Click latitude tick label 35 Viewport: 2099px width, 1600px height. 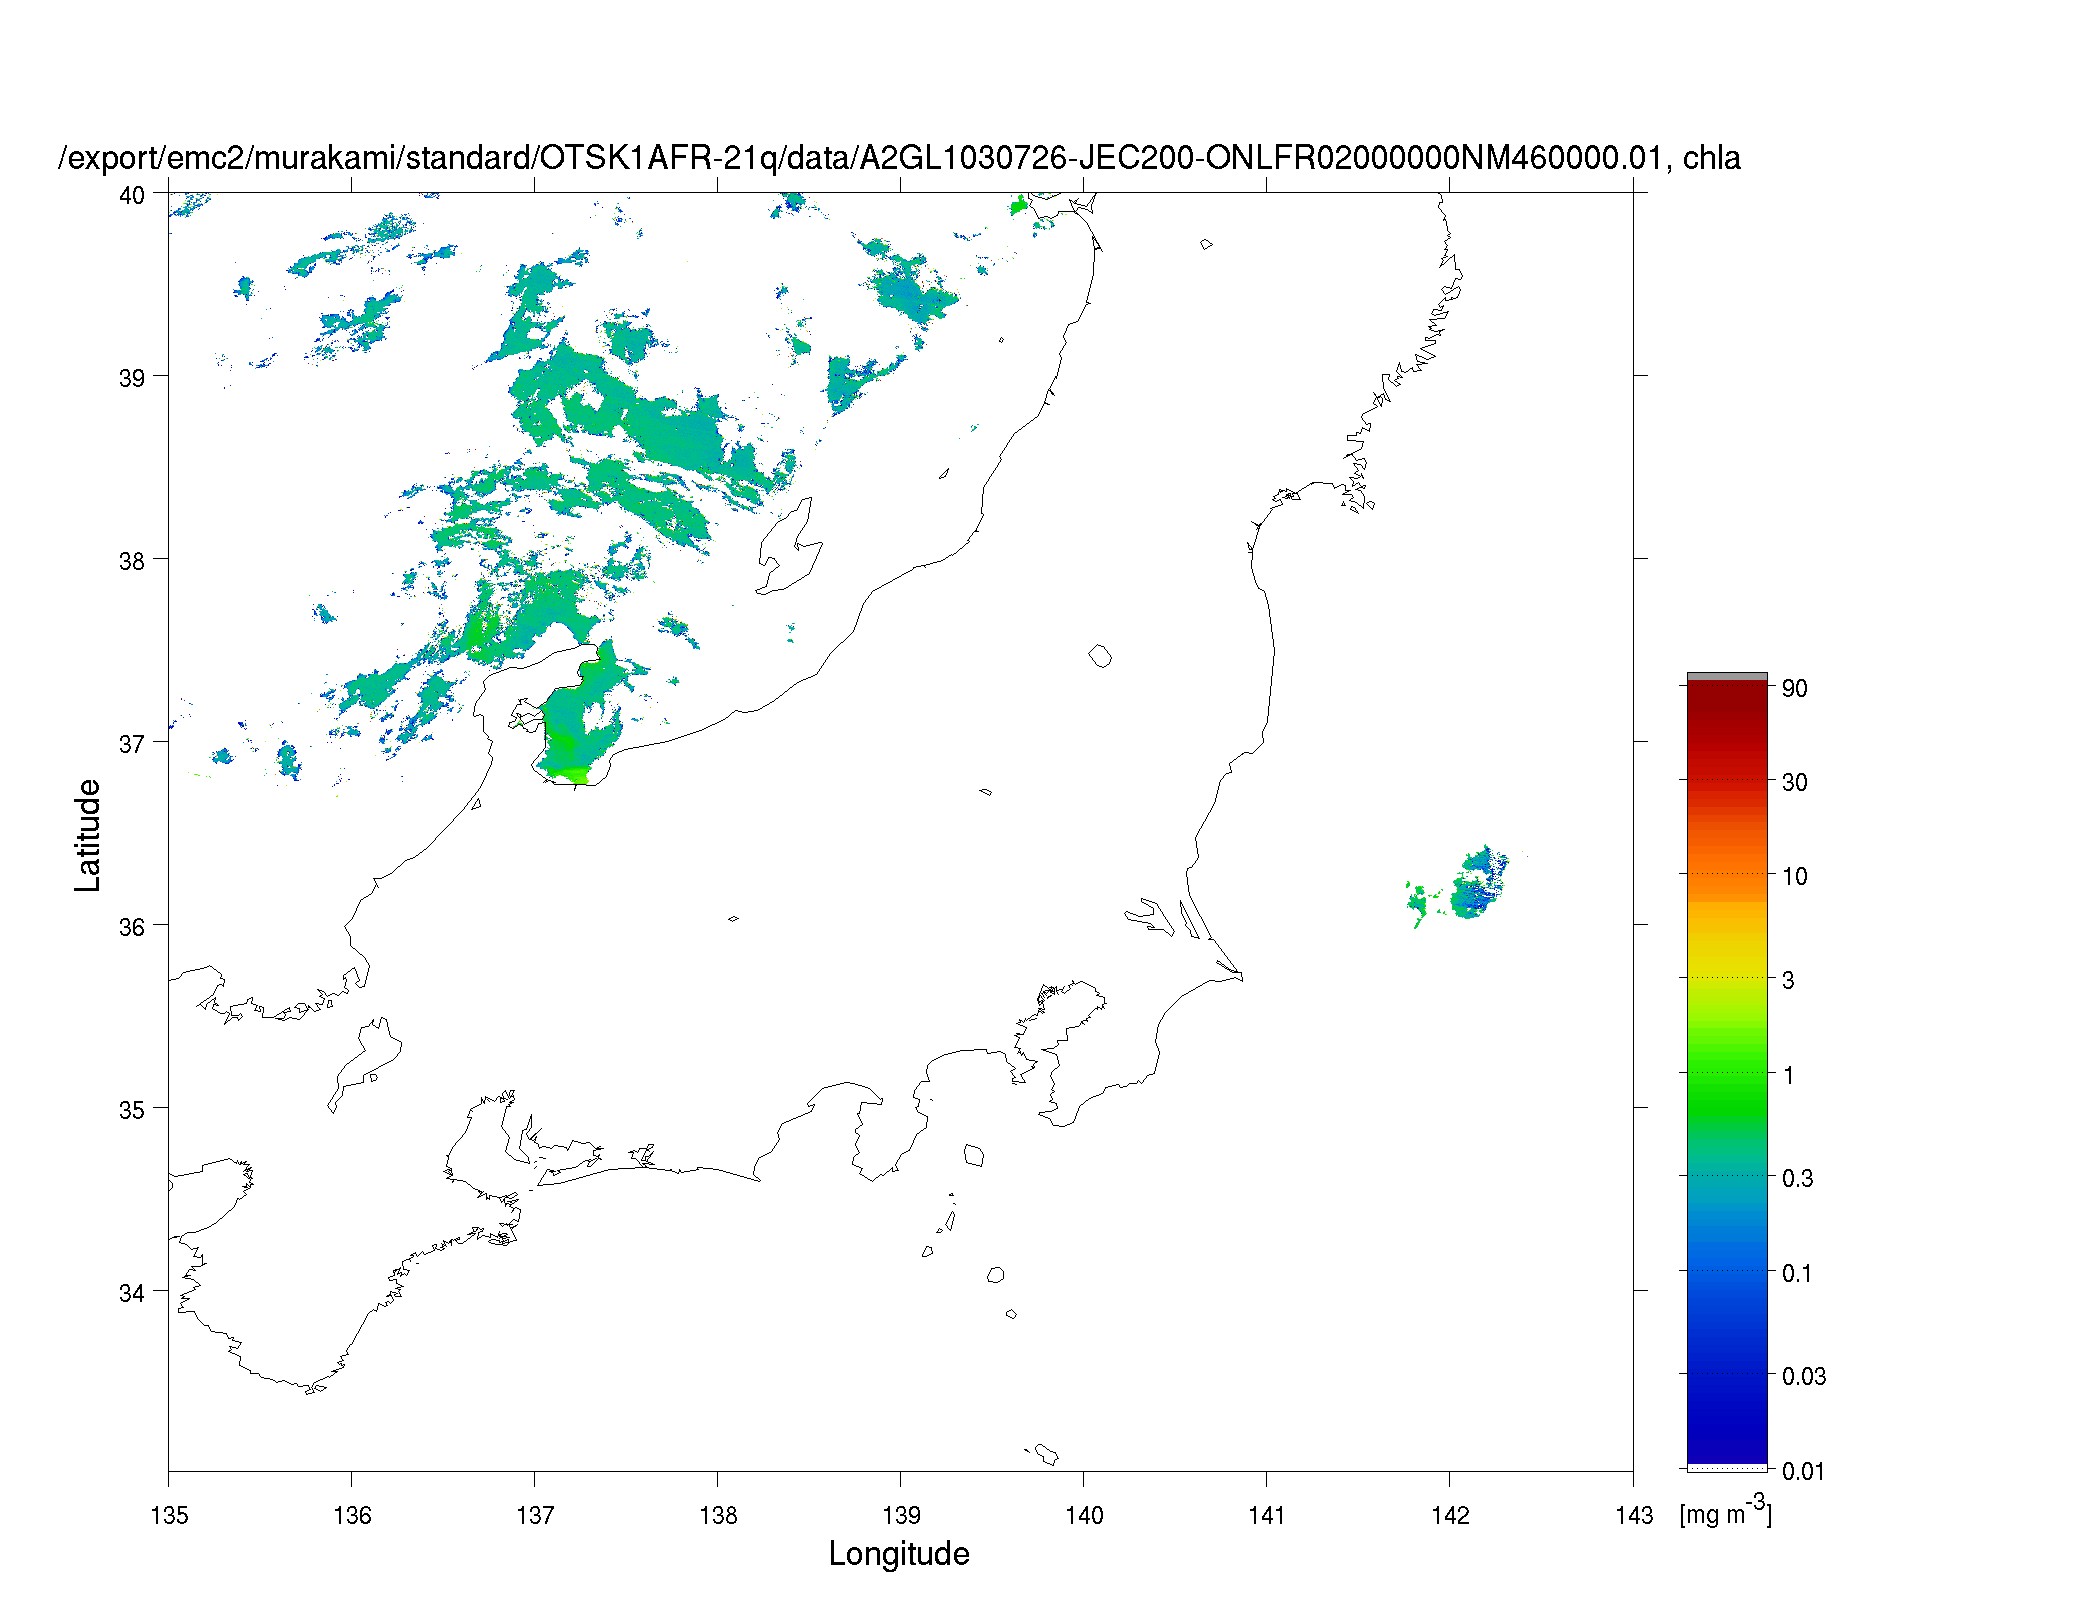(x=132, y=1110)
